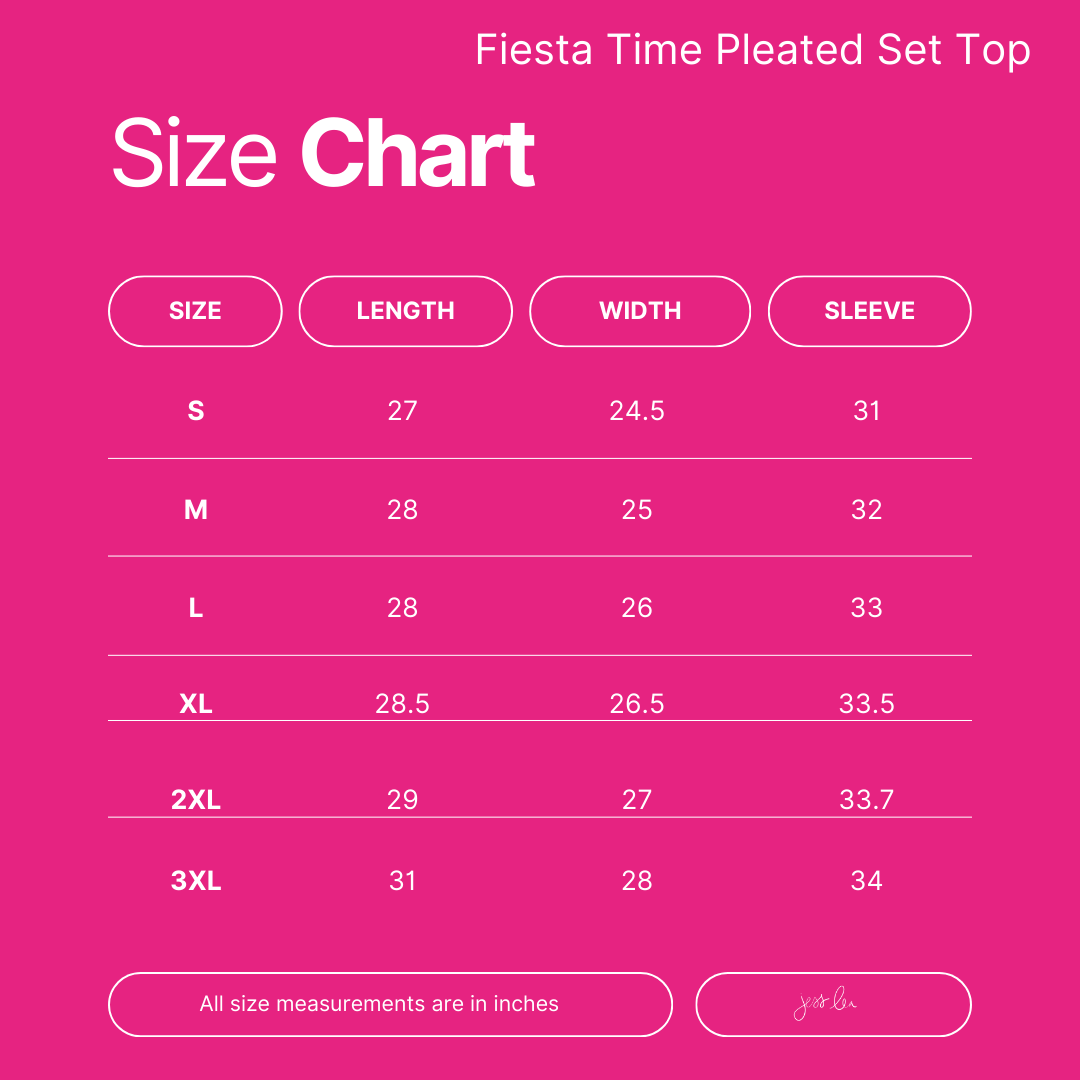
Task: Select the M size row label
Action: (196, 510)
